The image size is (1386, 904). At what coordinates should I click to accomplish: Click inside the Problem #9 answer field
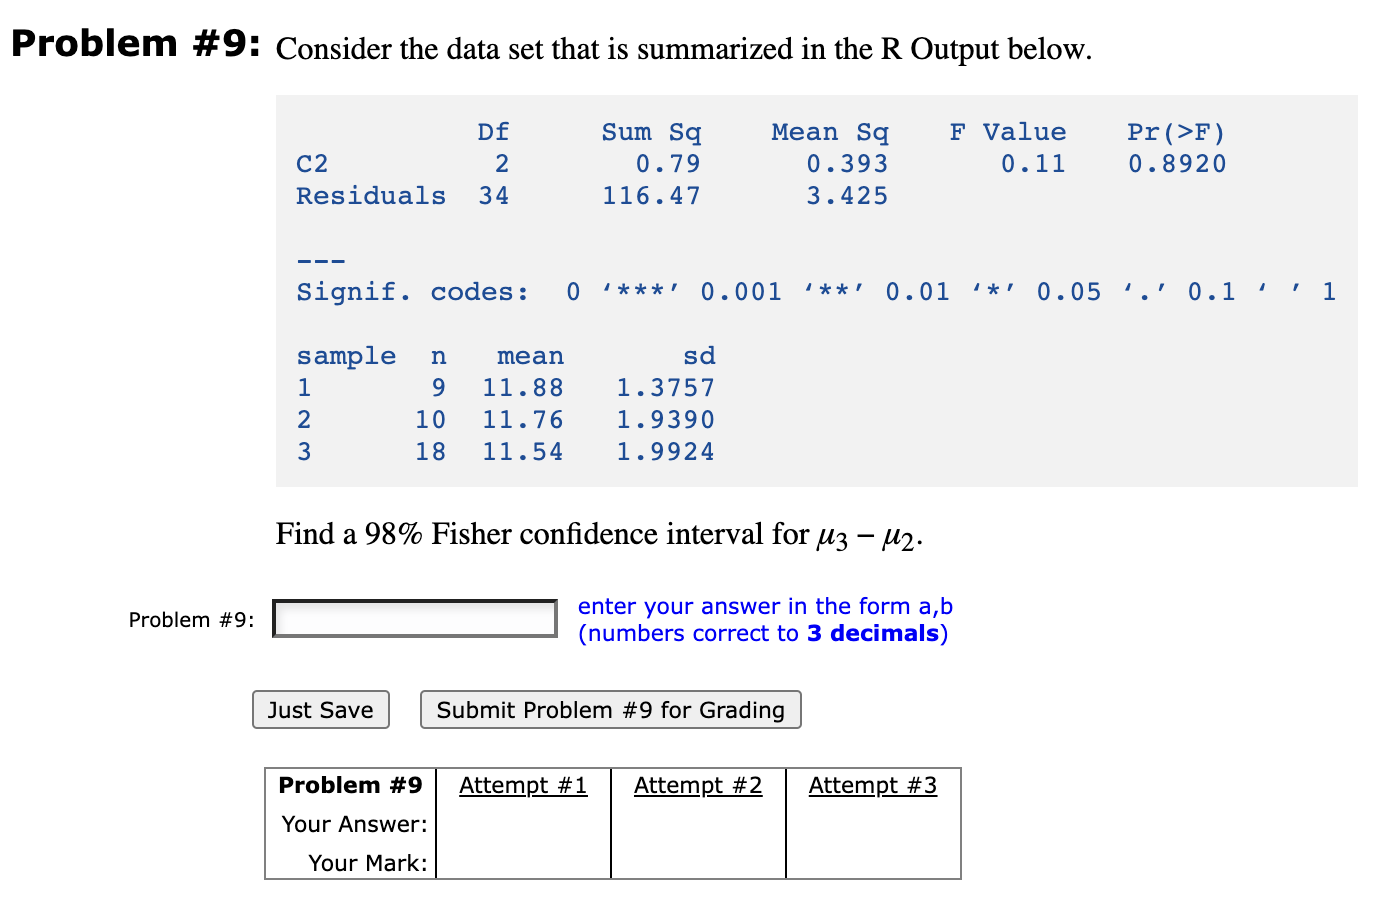point(414,617)
